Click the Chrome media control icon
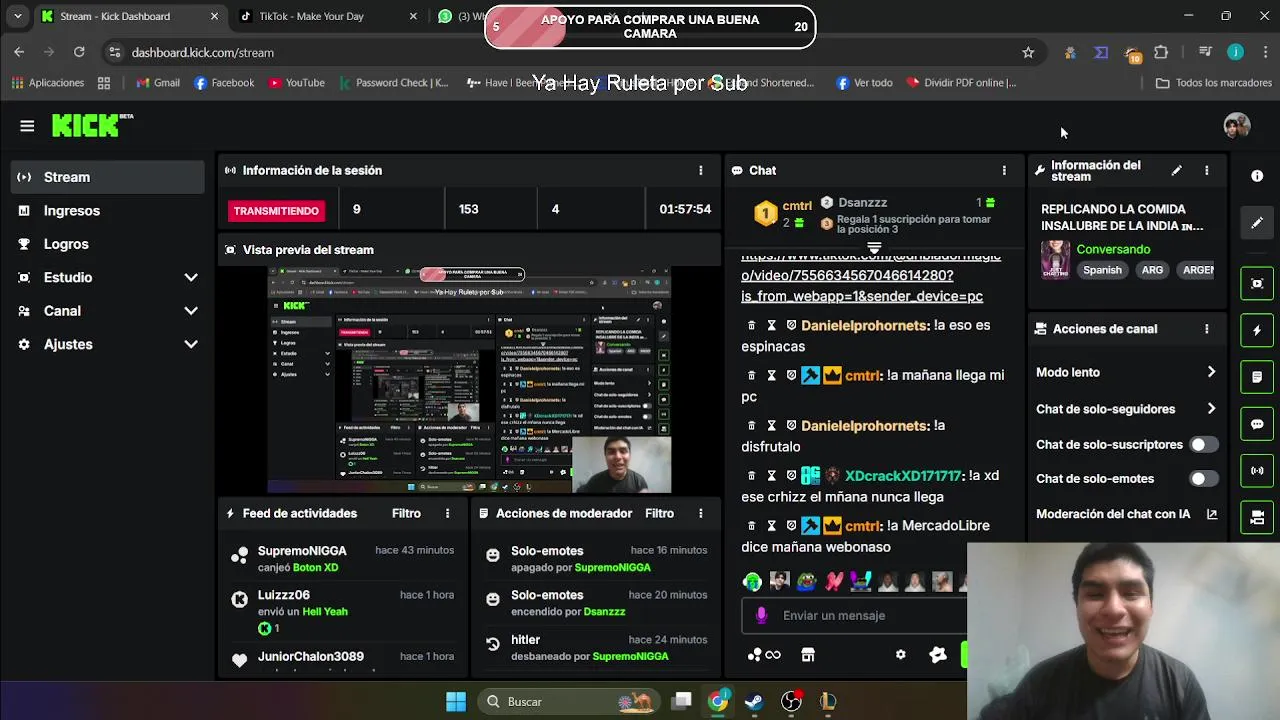Viewport: 1280px width, 720px height. [1205, 52]
